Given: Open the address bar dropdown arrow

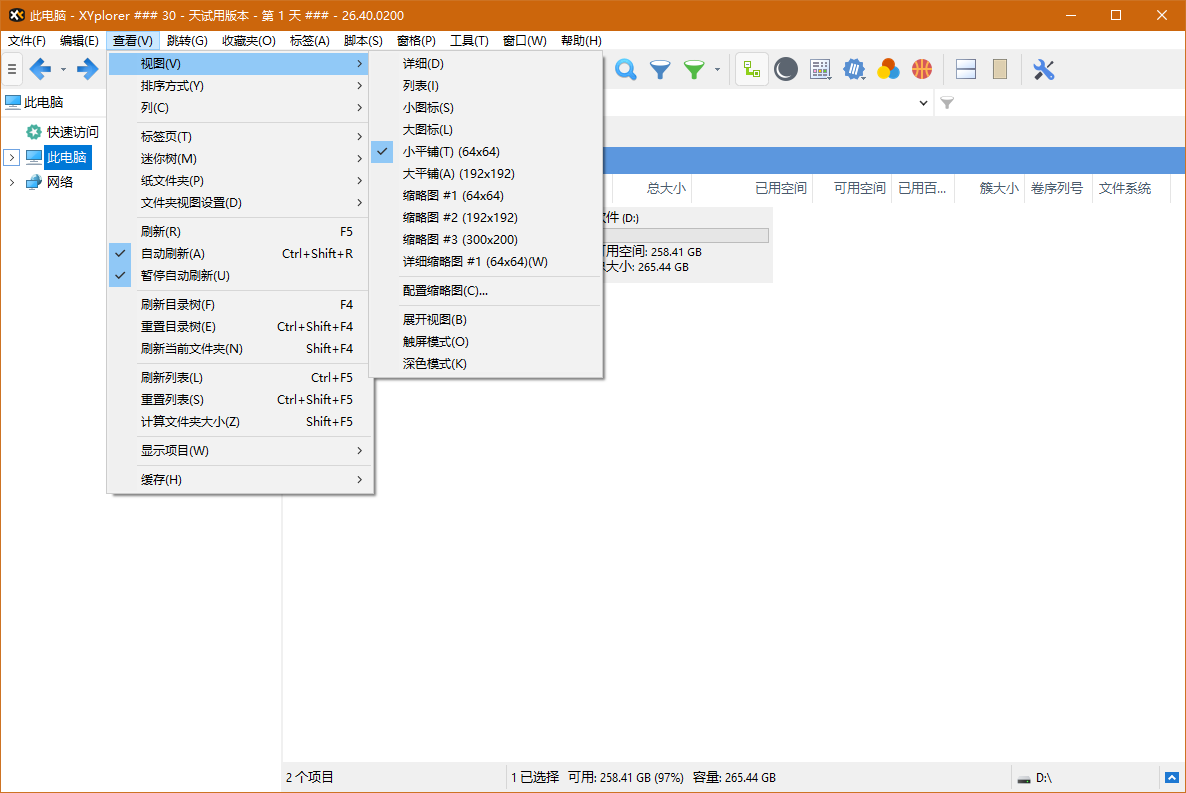Looking at the screenshot, I should [924, 103].
